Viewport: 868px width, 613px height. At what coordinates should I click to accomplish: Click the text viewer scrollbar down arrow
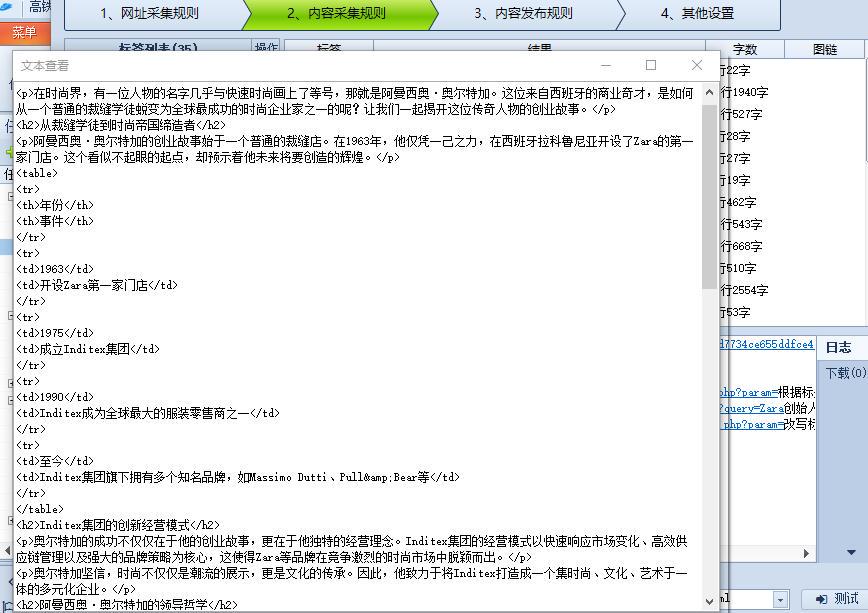(709, 601)
